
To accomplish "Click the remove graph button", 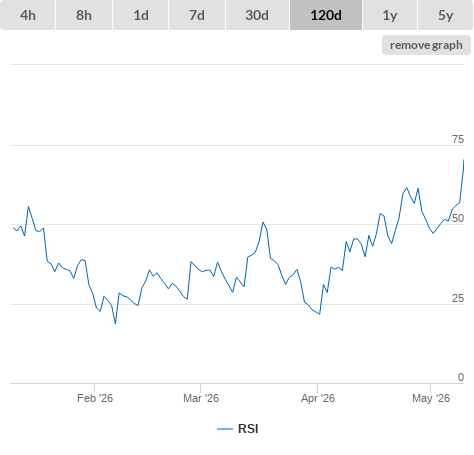I will (426, 45).
